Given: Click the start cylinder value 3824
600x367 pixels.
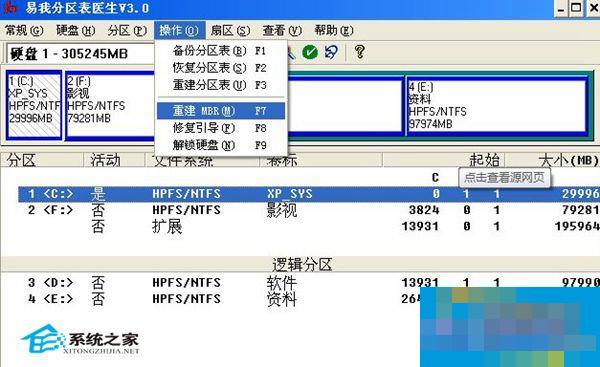Looking at the screenshot, I should coord(424,210).
